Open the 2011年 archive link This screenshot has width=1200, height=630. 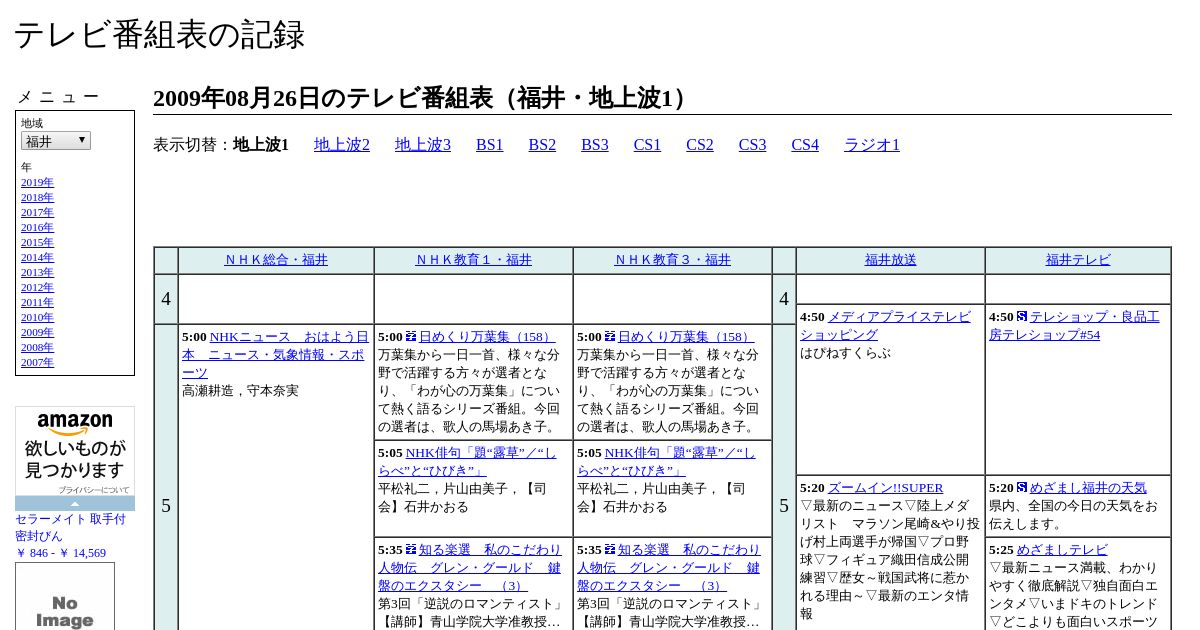pos(37,302)
